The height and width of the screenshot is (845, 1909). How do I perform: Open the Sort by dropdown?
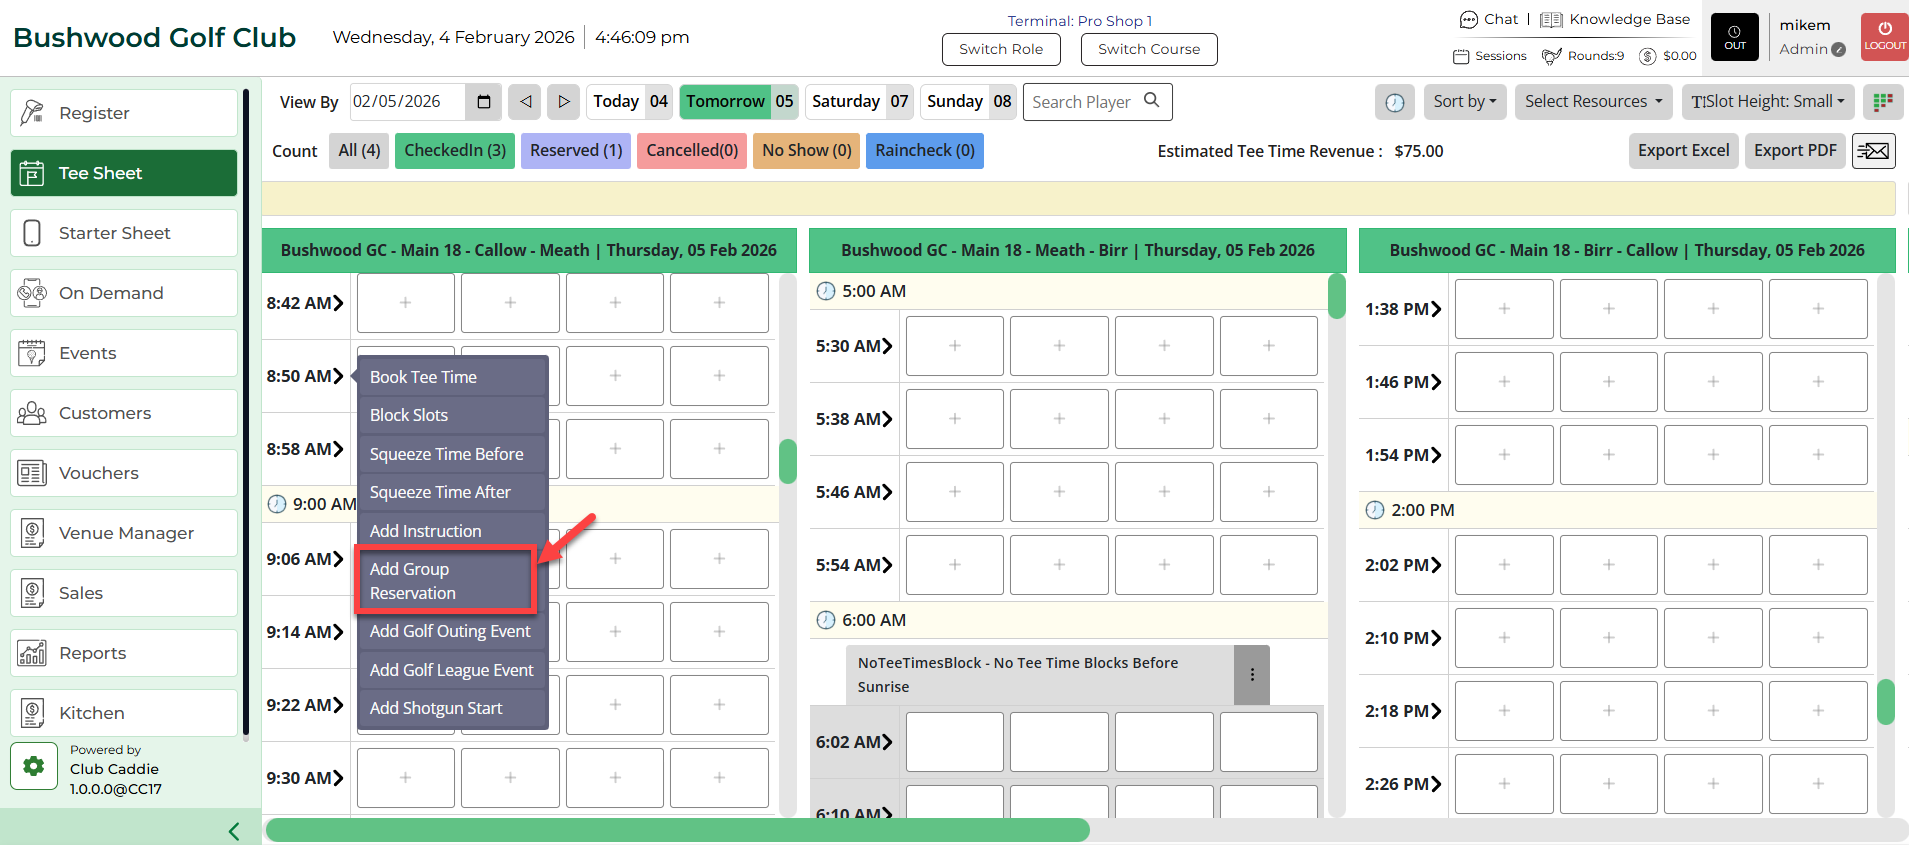point(1464,102)
